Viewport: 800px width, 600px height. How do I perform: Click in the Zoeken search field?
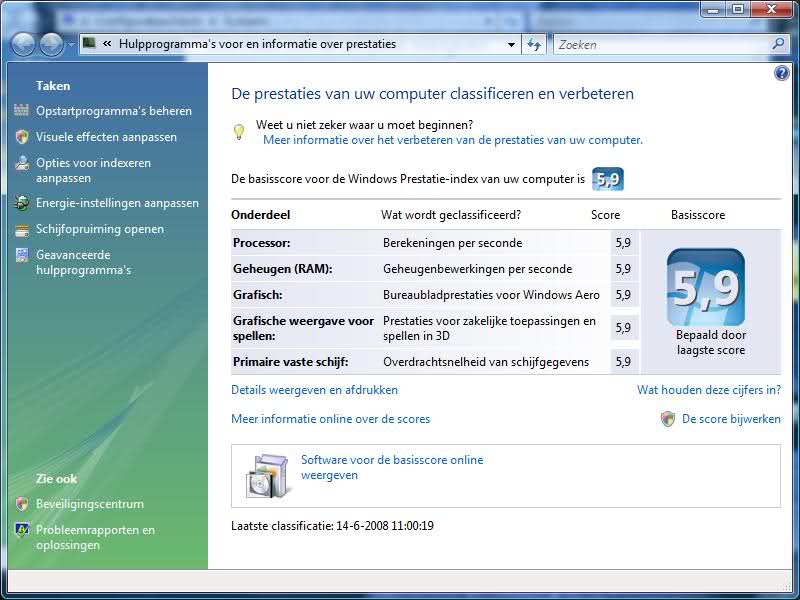click(660, 44)
